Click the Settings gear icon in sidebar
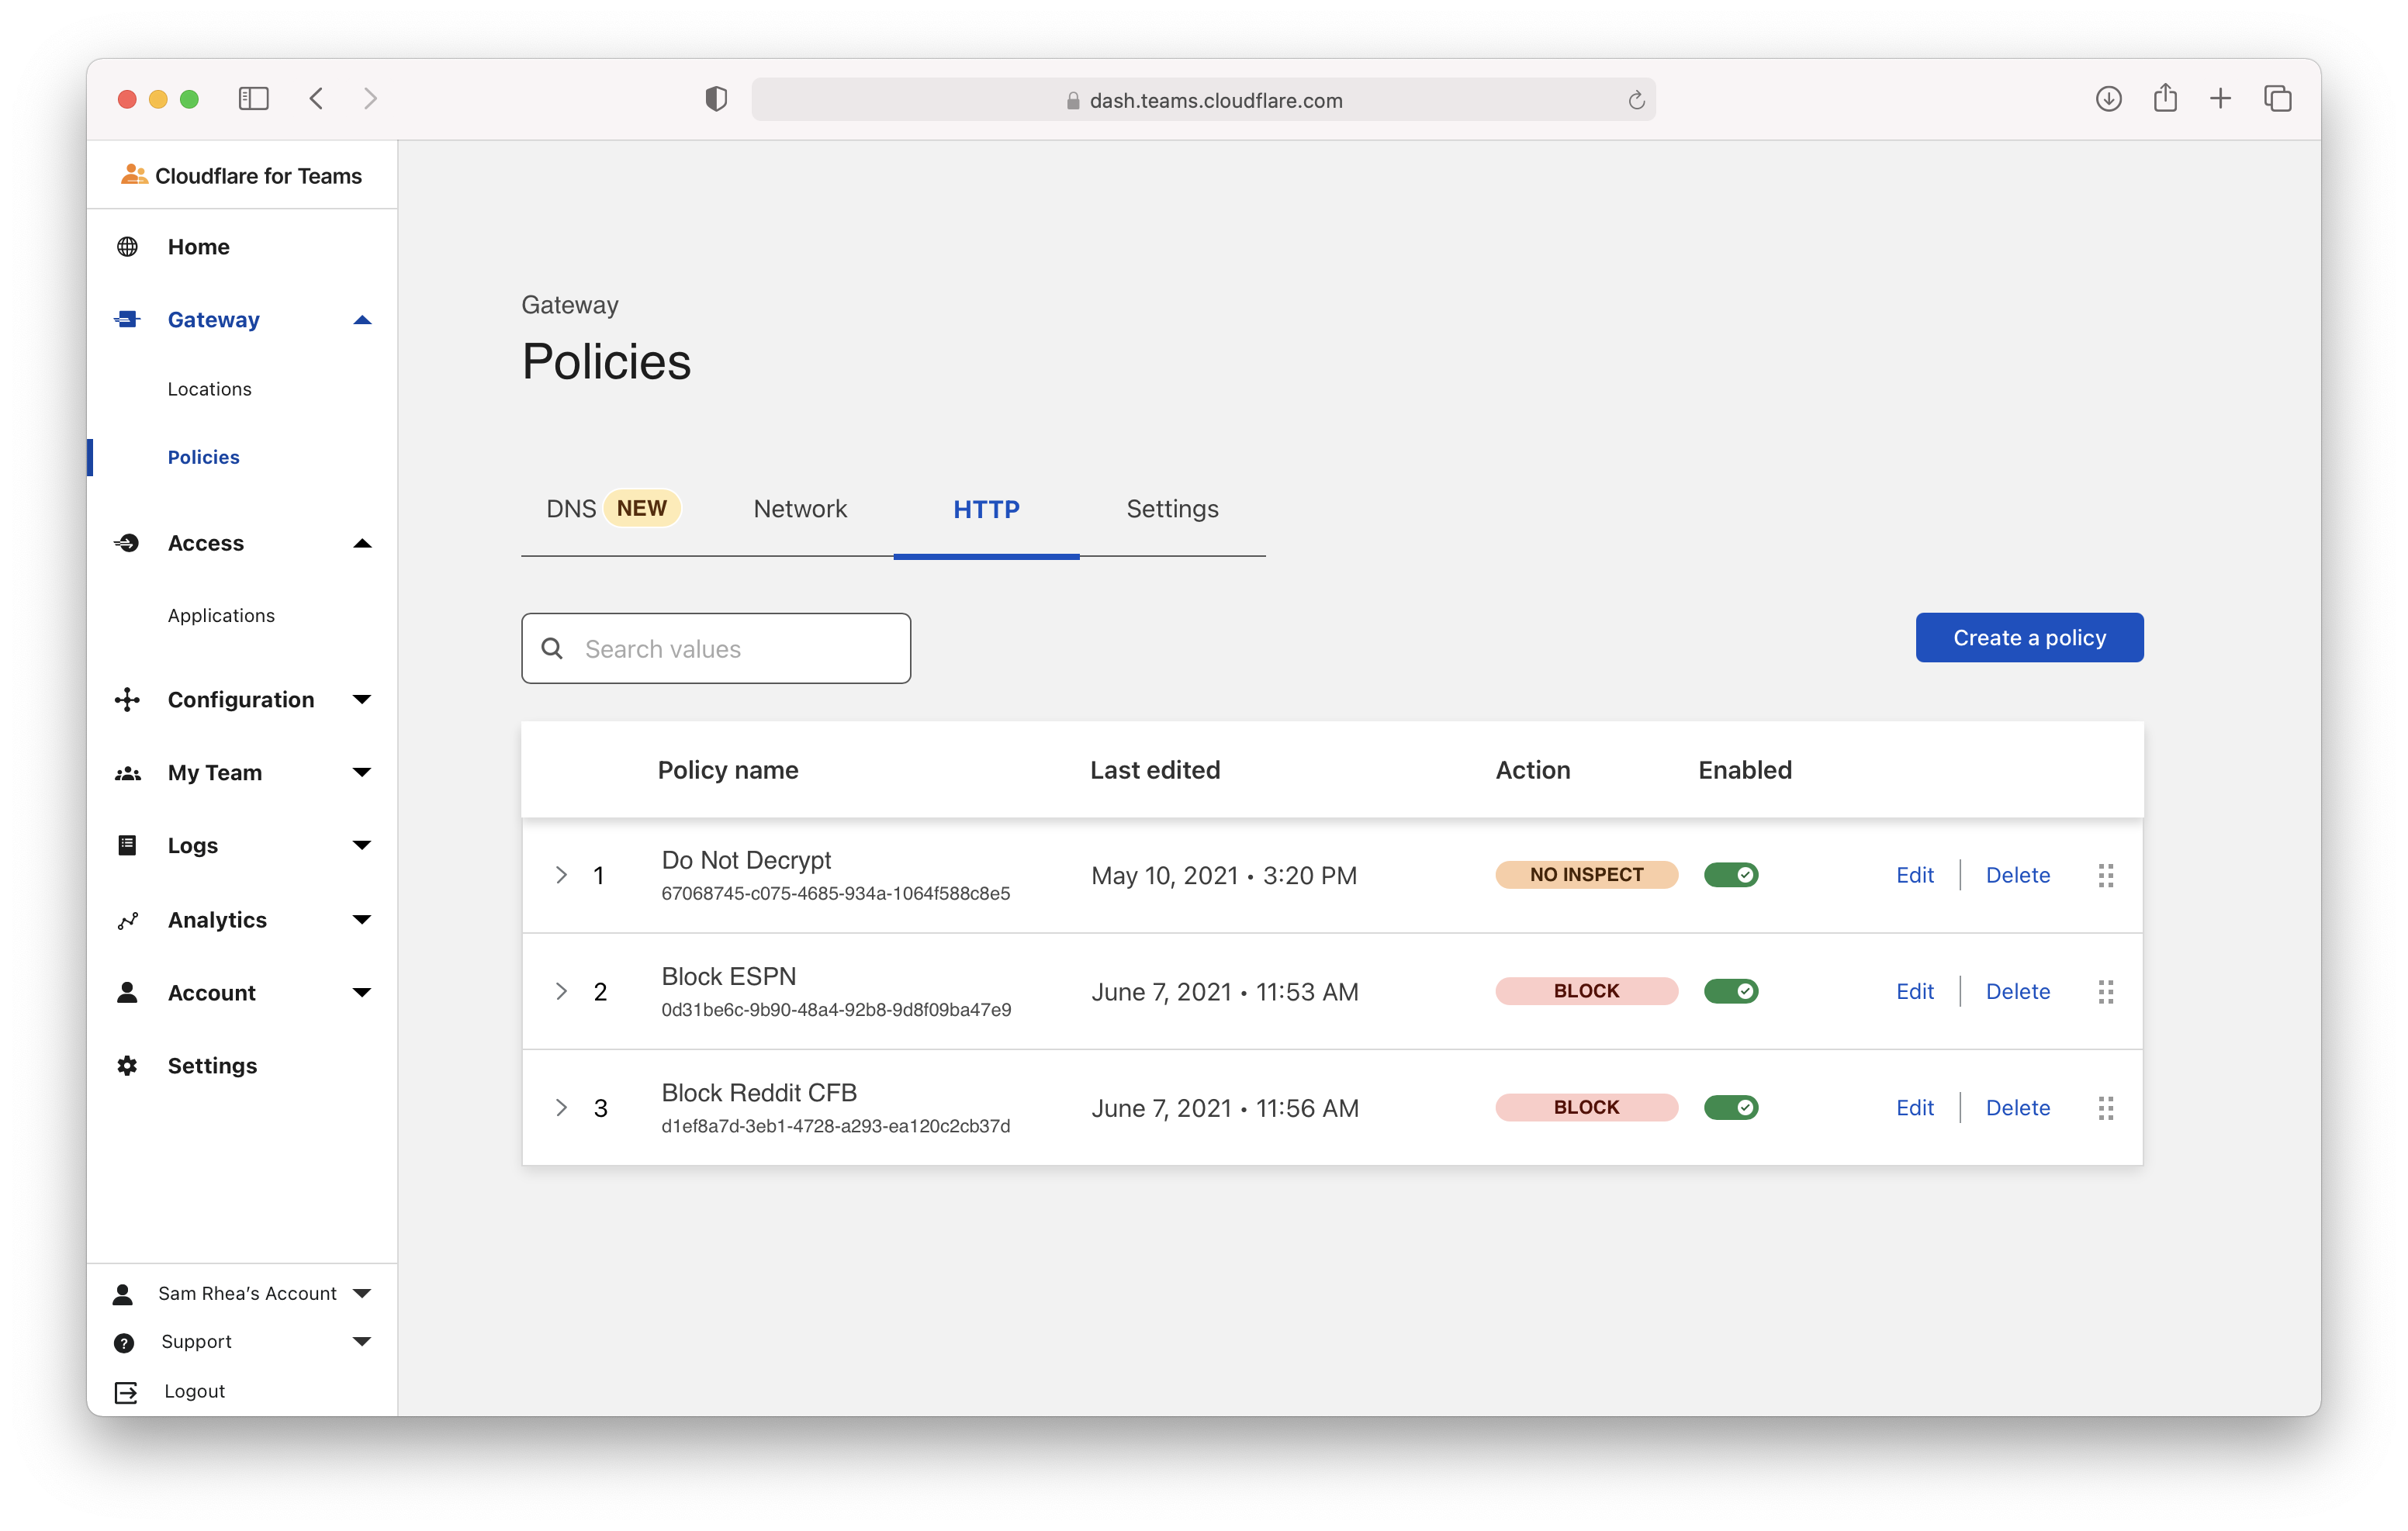 pos(127,1066)
